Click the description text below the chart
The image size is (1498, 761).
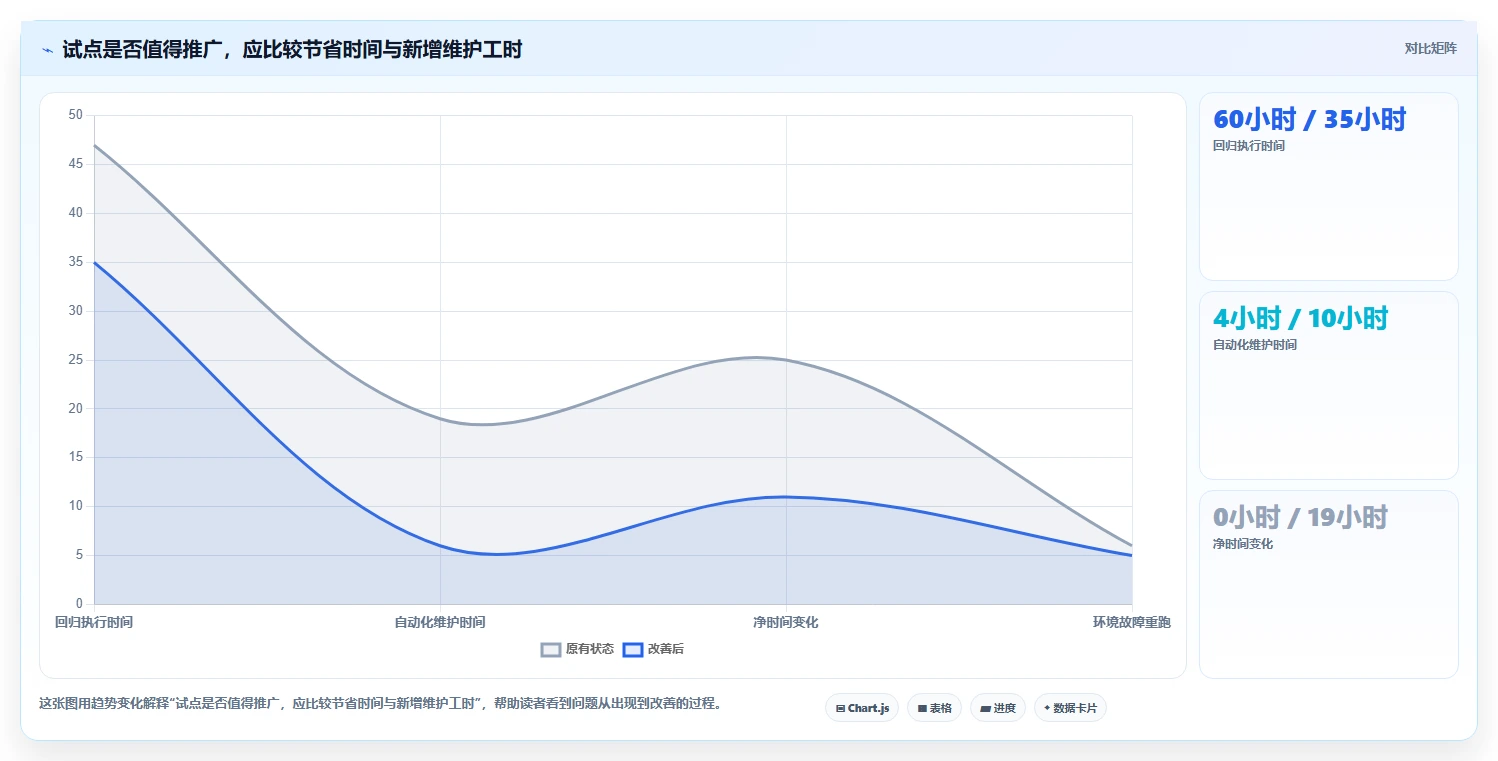380,704
